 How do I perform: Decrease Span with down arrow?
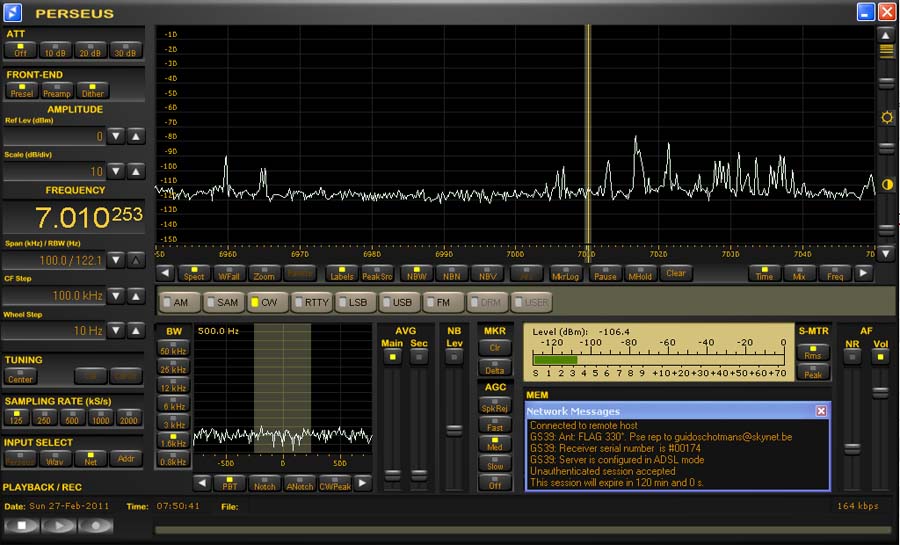(x=116, y=260)
